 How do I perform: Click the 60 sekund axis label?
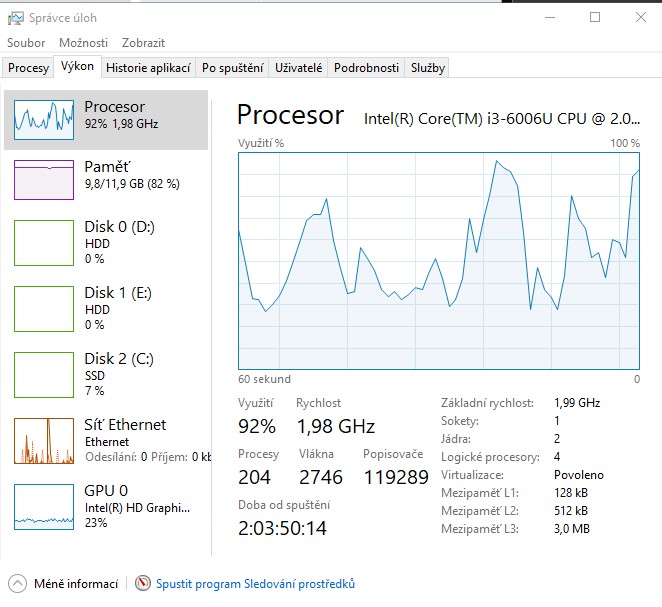(264, 379)
